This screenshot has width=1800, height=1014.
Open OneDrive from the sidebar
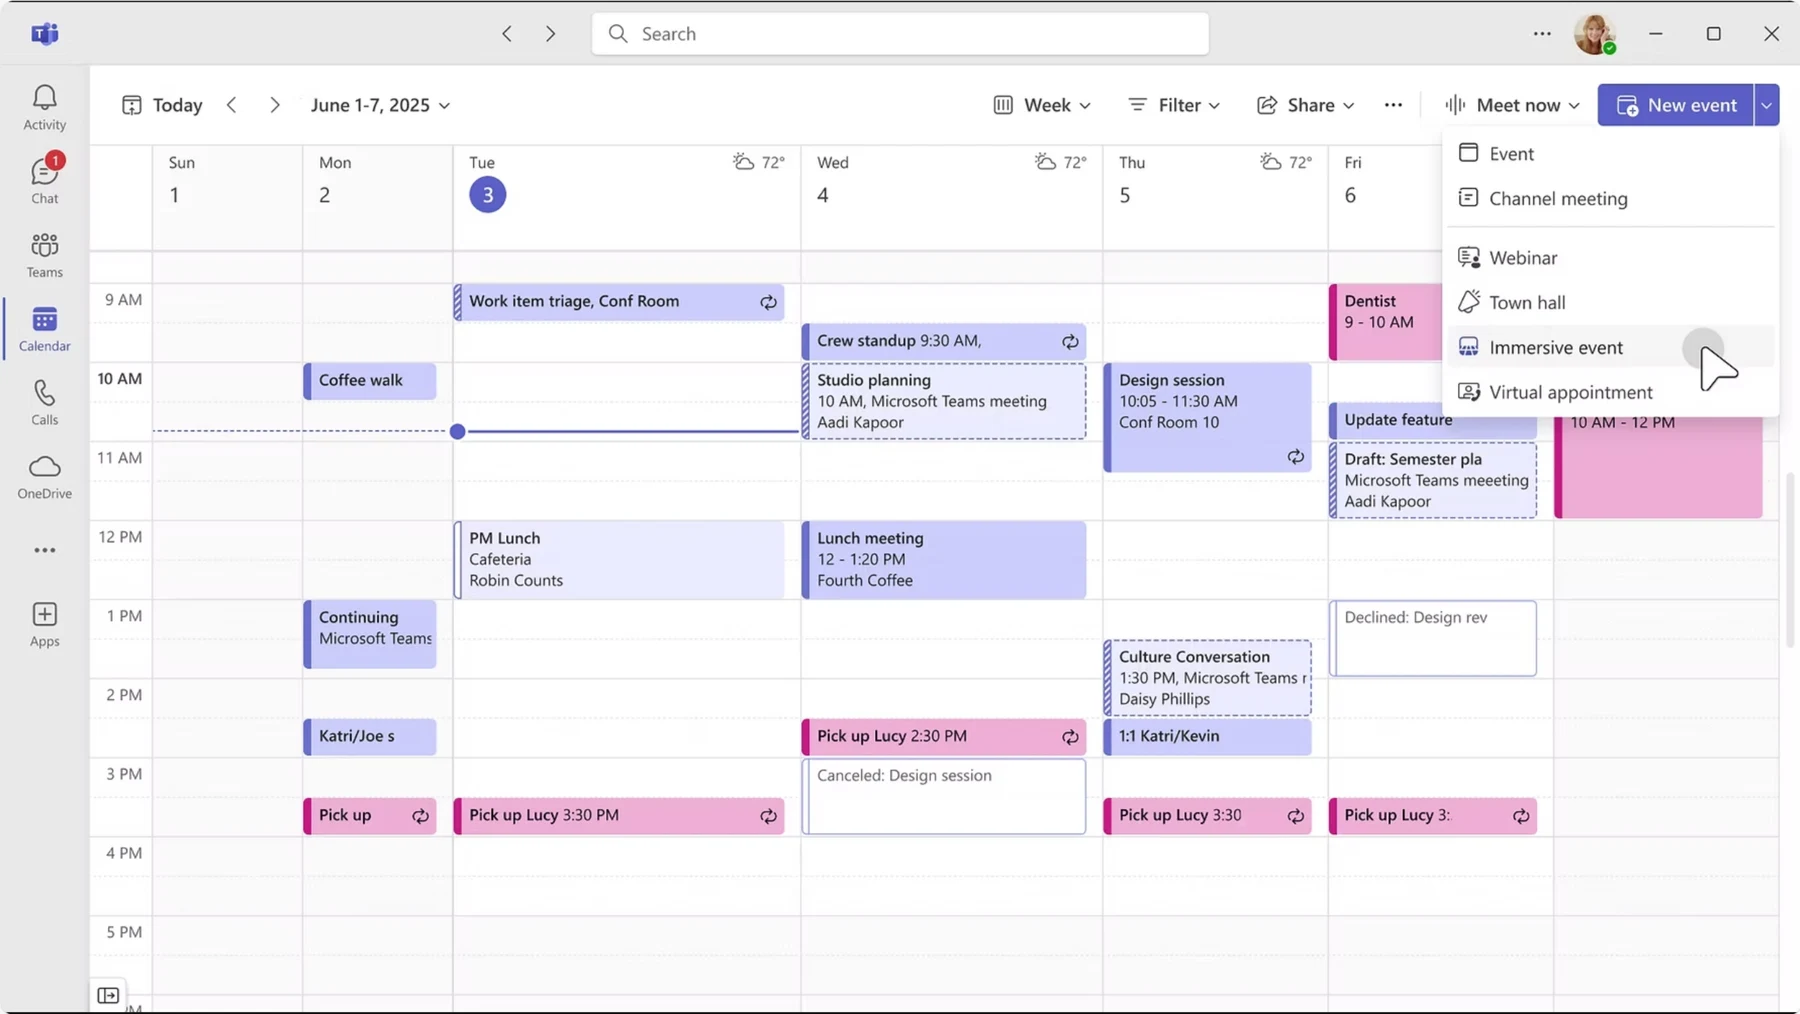pyautogui.click(x=45, y=476)
